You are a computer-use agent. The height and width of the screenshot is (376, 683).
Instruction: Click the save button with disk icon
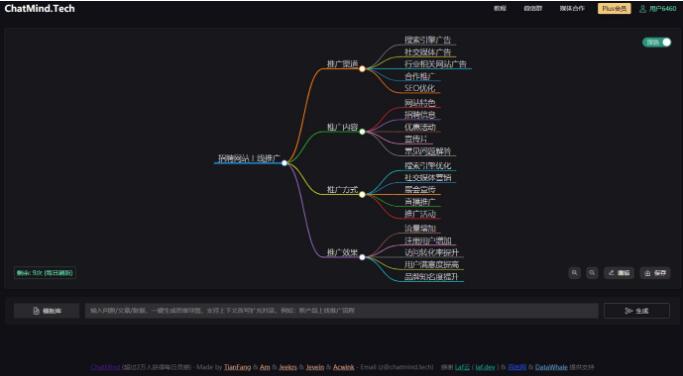tap(655, 273)
